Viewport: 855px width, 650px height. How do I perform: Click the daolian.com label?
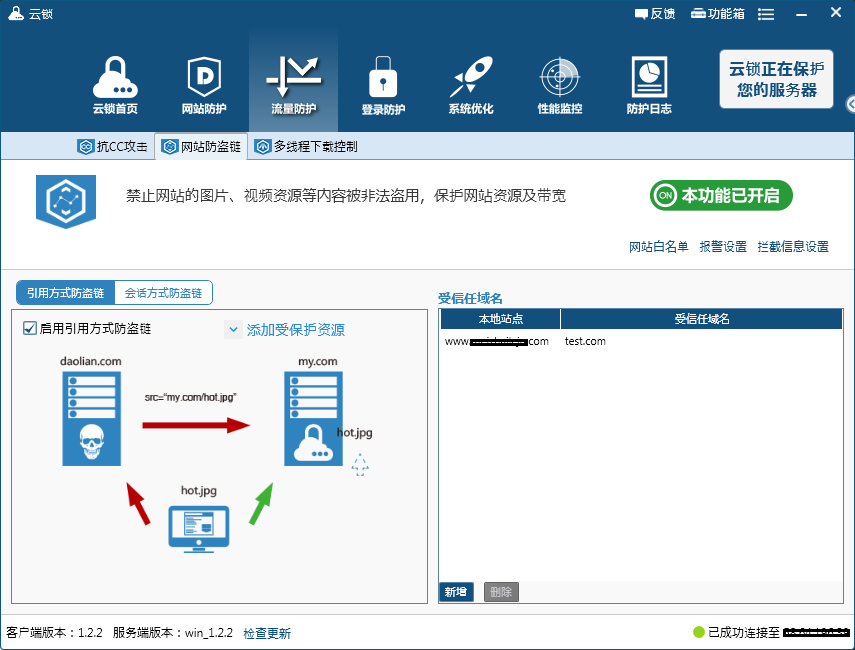click(x=91, y=361)
